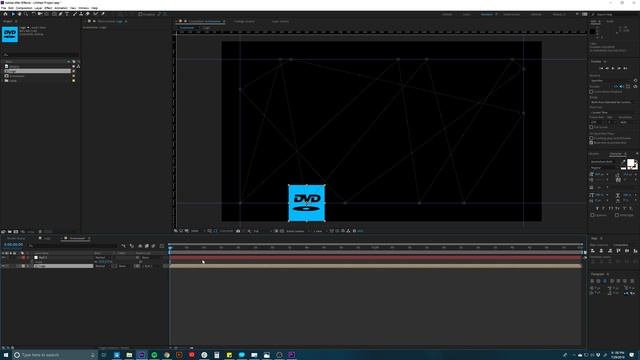Jump to first frame in Preview panel

(601, 68)
